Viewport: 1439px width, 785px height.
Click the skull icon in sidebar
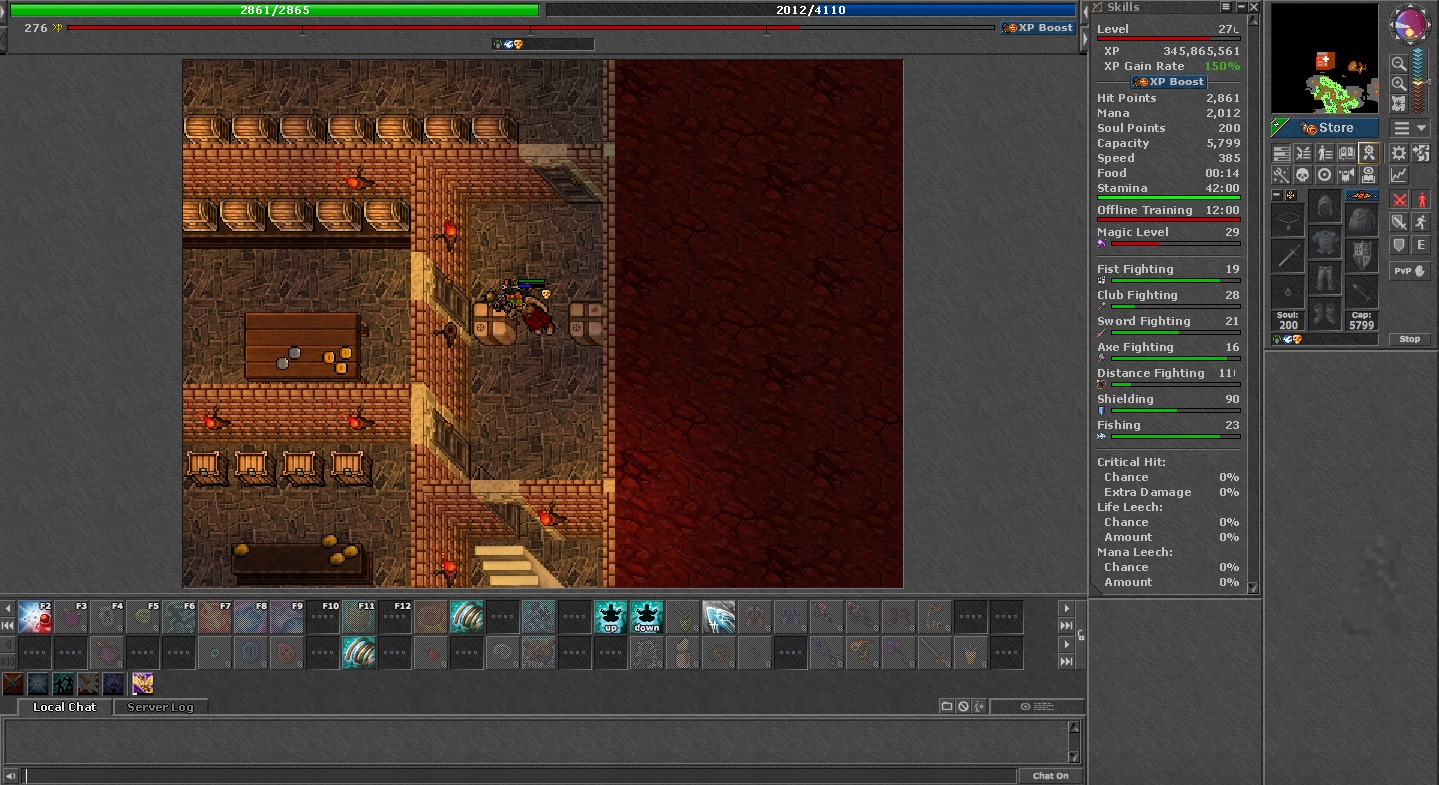[x=1303, y=175]
